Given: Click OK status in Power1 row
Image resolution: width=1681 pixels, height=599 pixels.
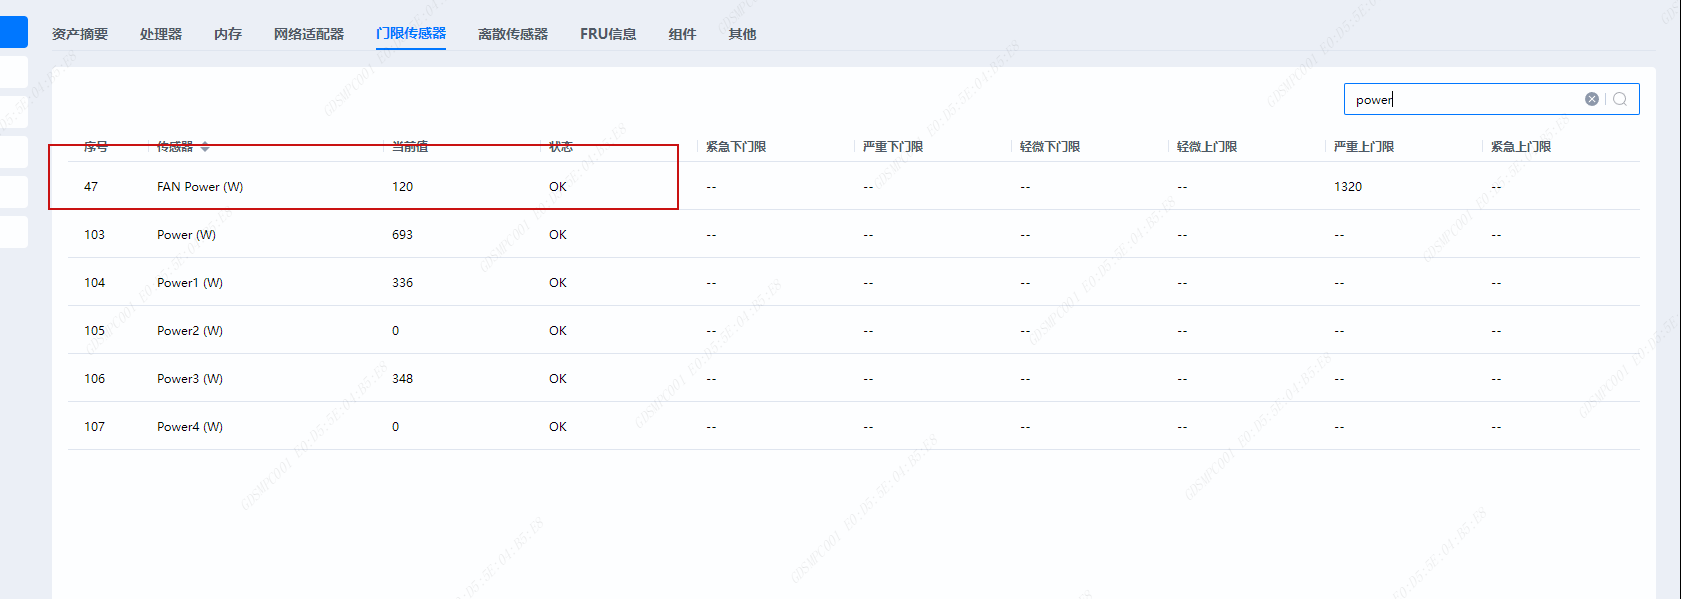Looking at the screenshot, I should click(558, 283).
